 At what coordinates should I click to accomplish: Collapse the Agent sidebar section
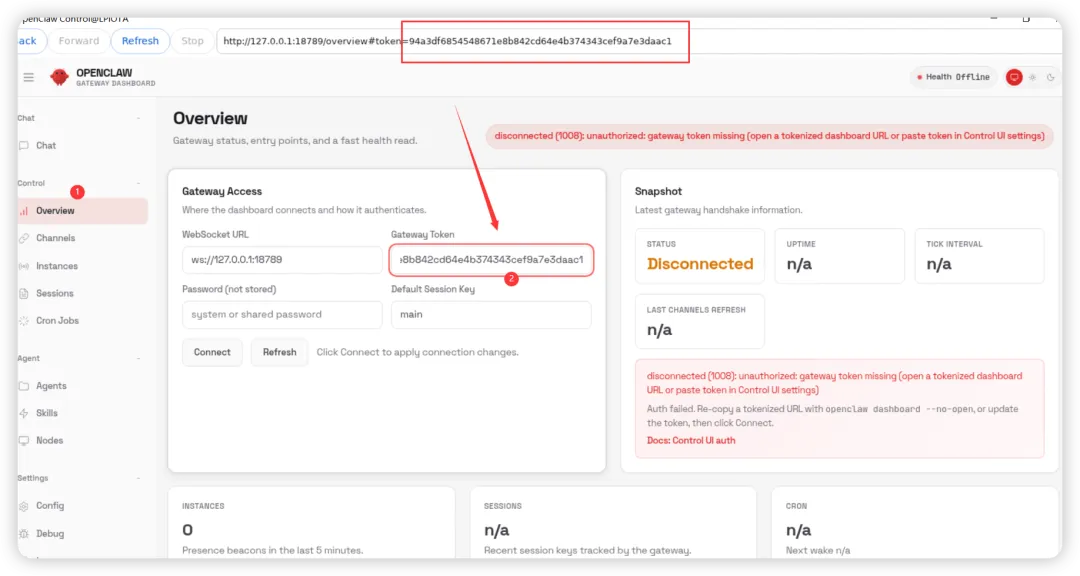[138, 358]
